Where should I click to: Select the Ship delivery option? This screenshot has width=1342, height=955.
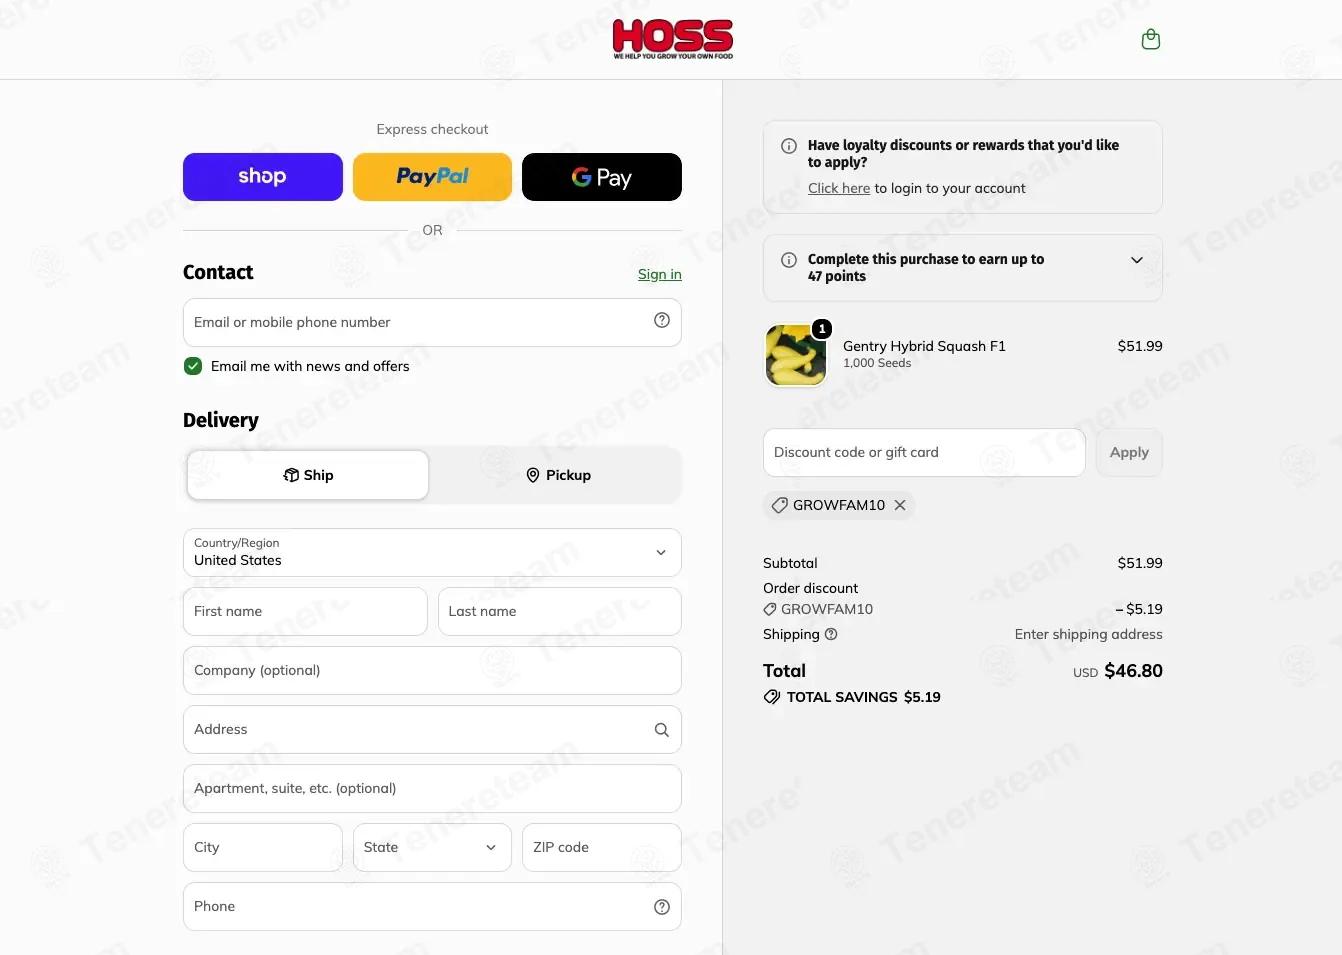click(308, 475)
